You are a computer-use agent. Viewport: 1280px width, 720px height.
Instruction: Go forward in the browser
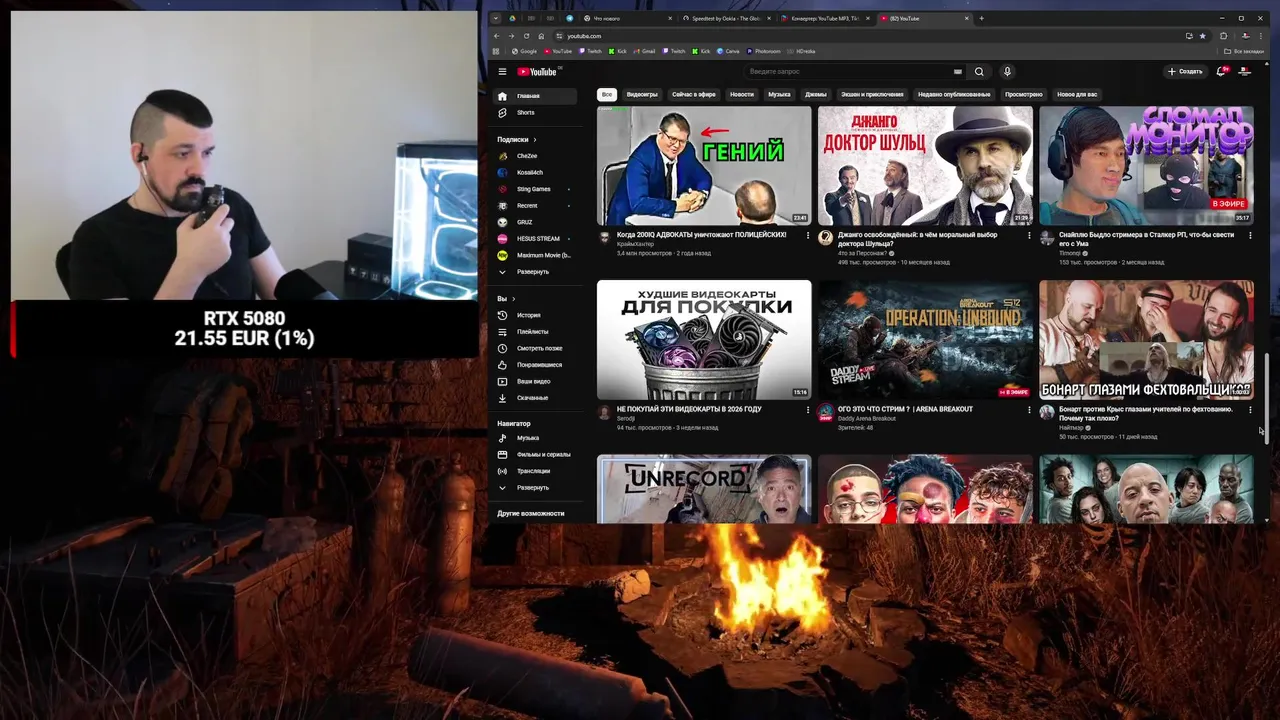[512, 36]
